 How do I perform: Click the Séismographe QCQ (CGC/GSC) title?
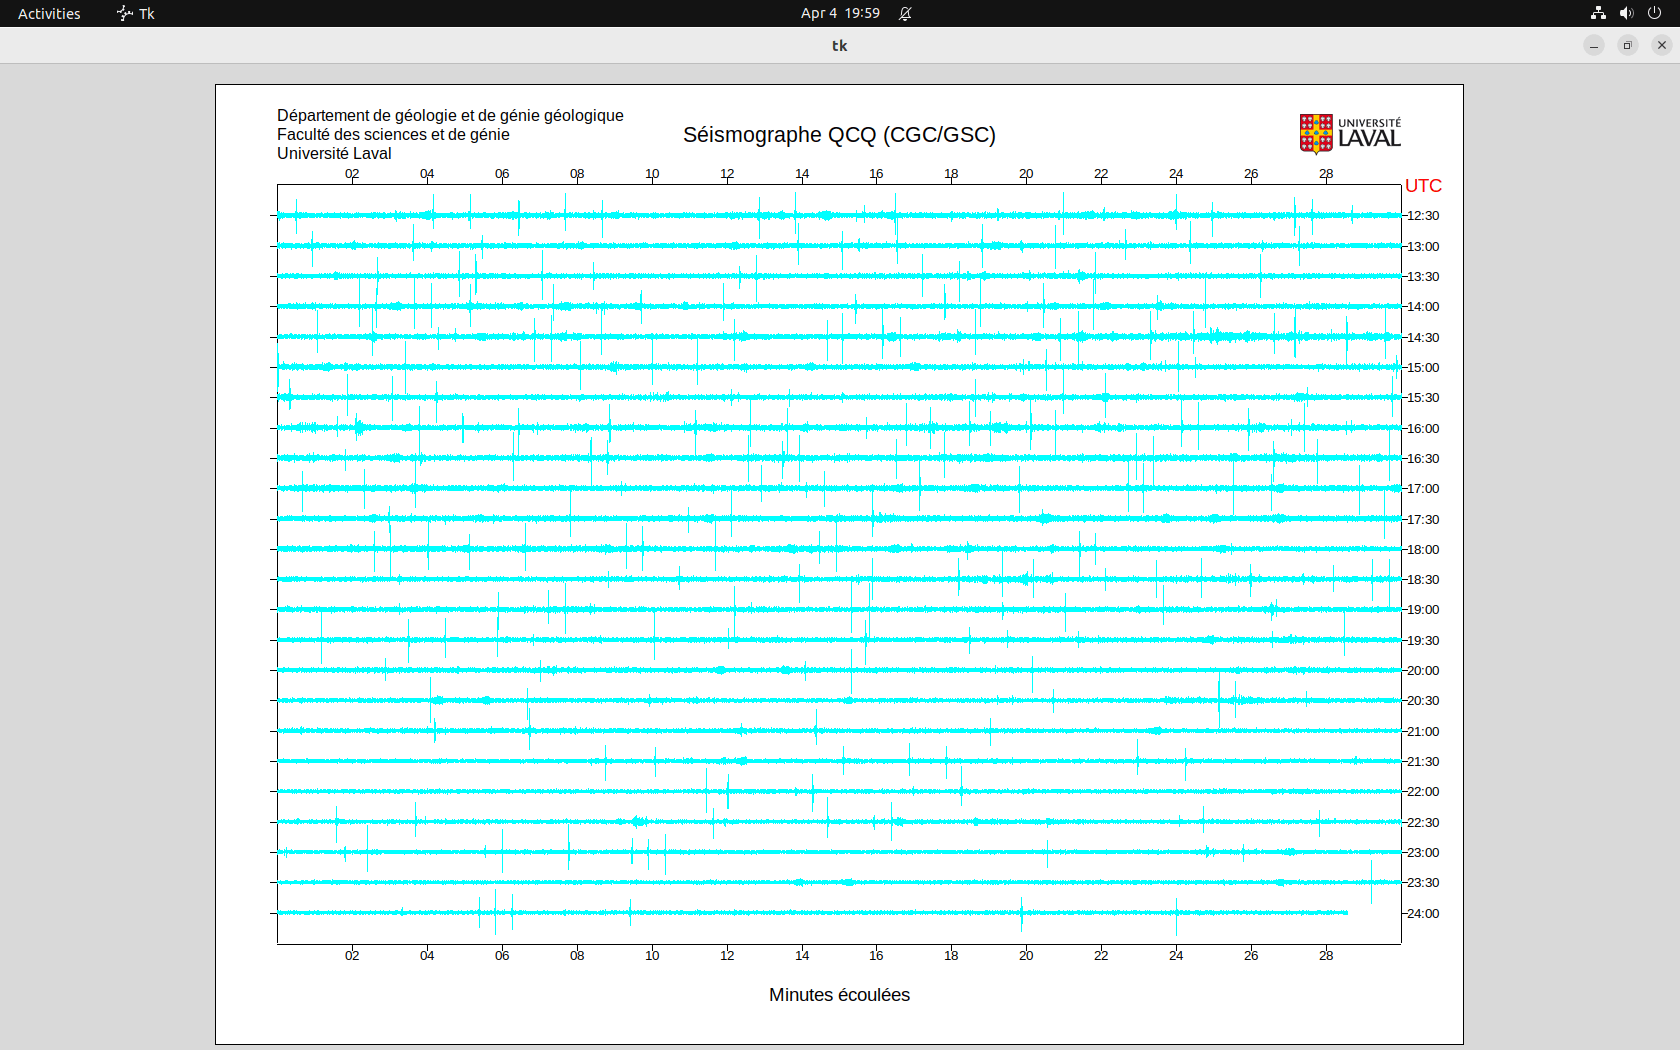pos(839,135)
